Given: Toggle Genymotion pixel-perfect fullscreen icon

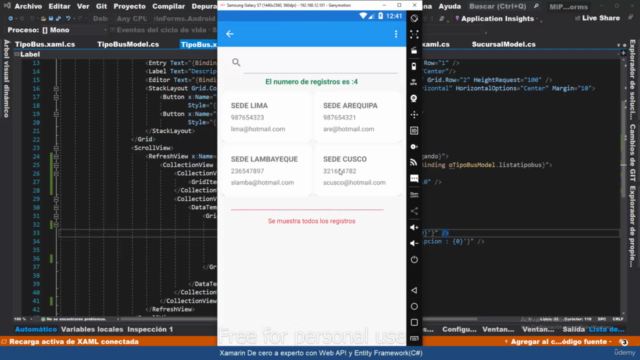Looking at the screenshot, I should (x=414, y=34).
